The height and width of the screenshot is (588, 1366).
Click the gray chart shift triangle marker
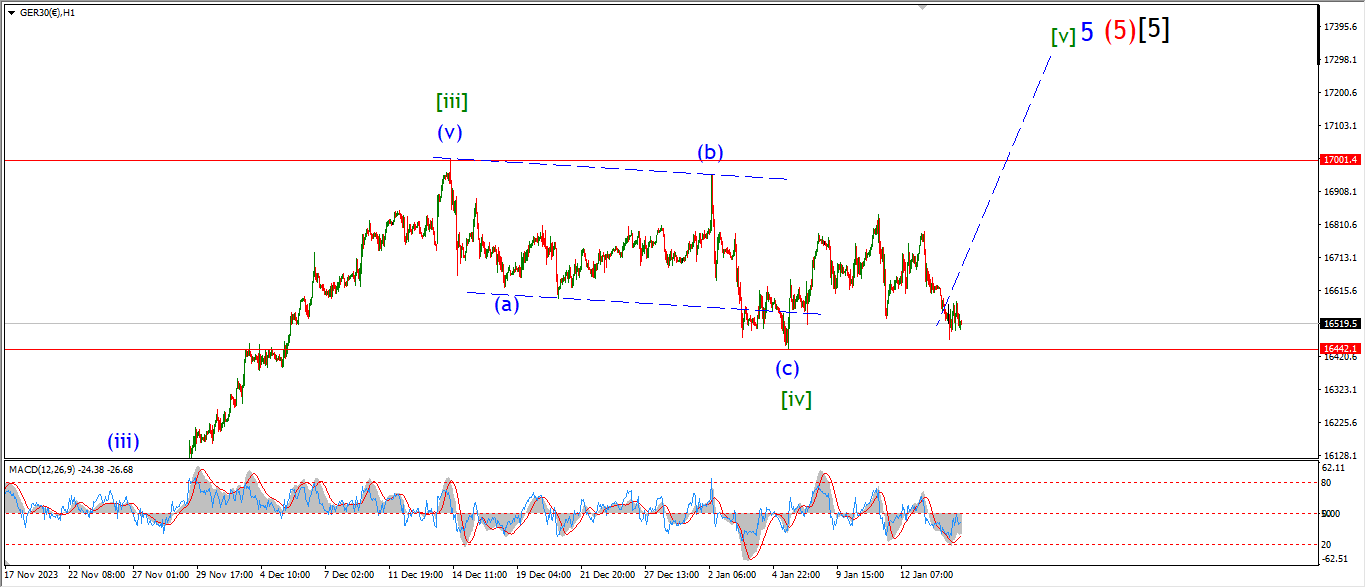point(923,8)
